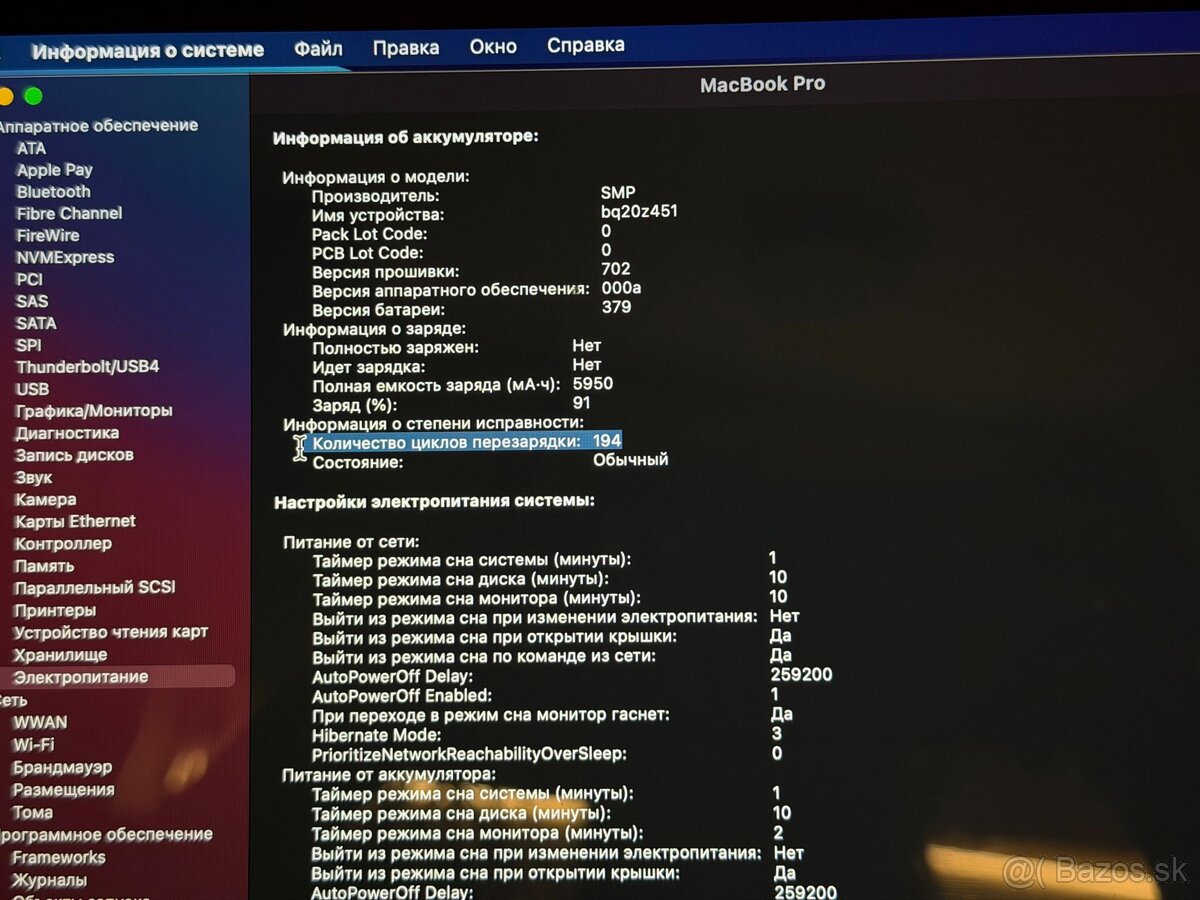
Task: Select NVMExpress in the sidebar
Action: tap(65, 258)
